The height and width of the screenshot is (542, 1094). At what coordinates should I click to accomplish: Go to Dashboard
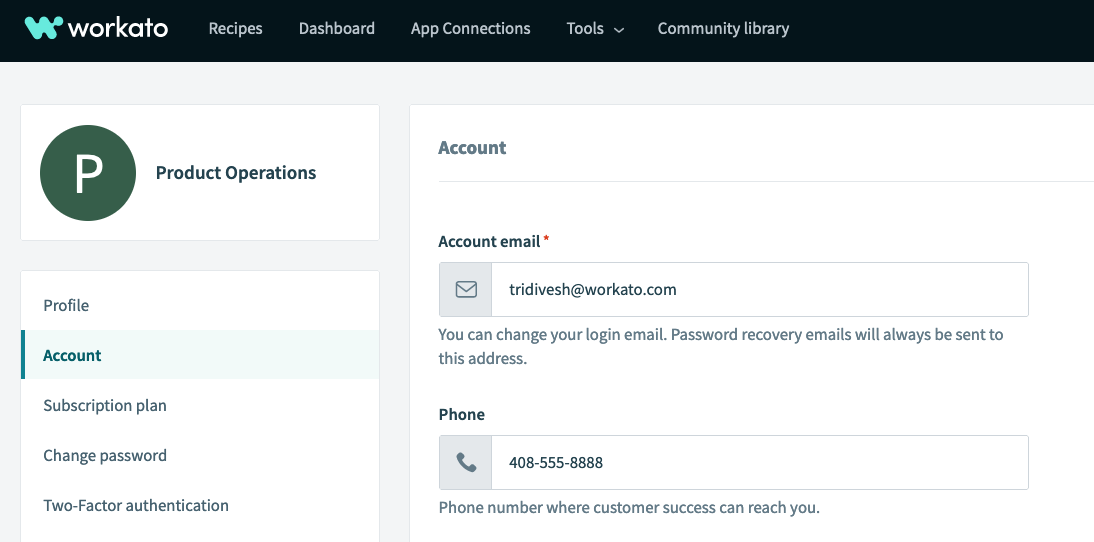(x=337, y=29)
